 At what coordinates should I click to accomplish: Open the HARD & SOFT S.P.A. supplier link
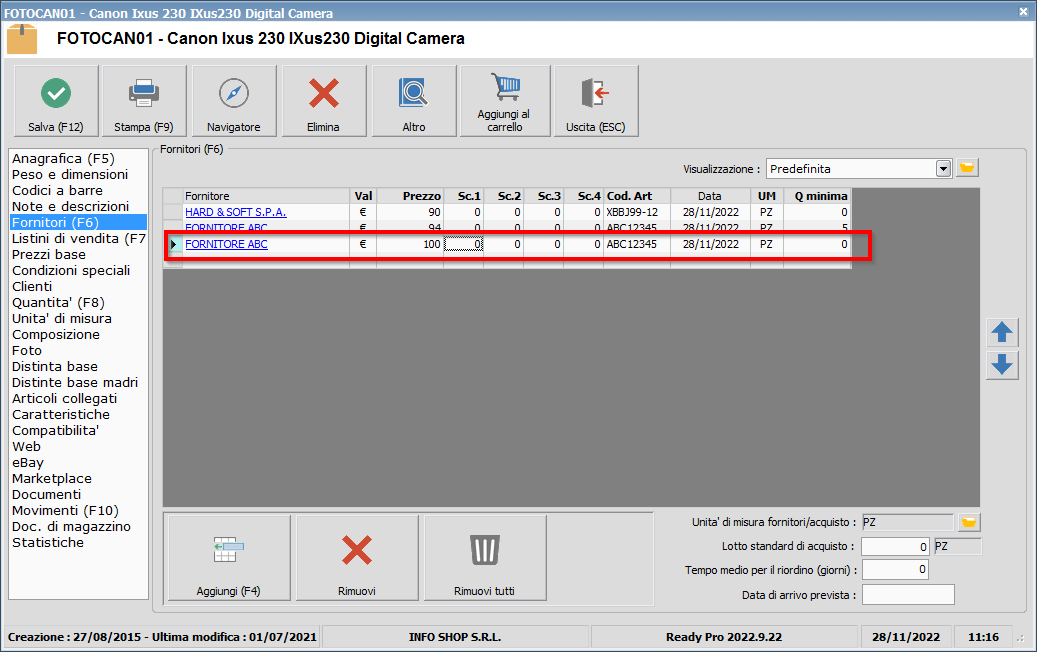(x=235, y=212)
